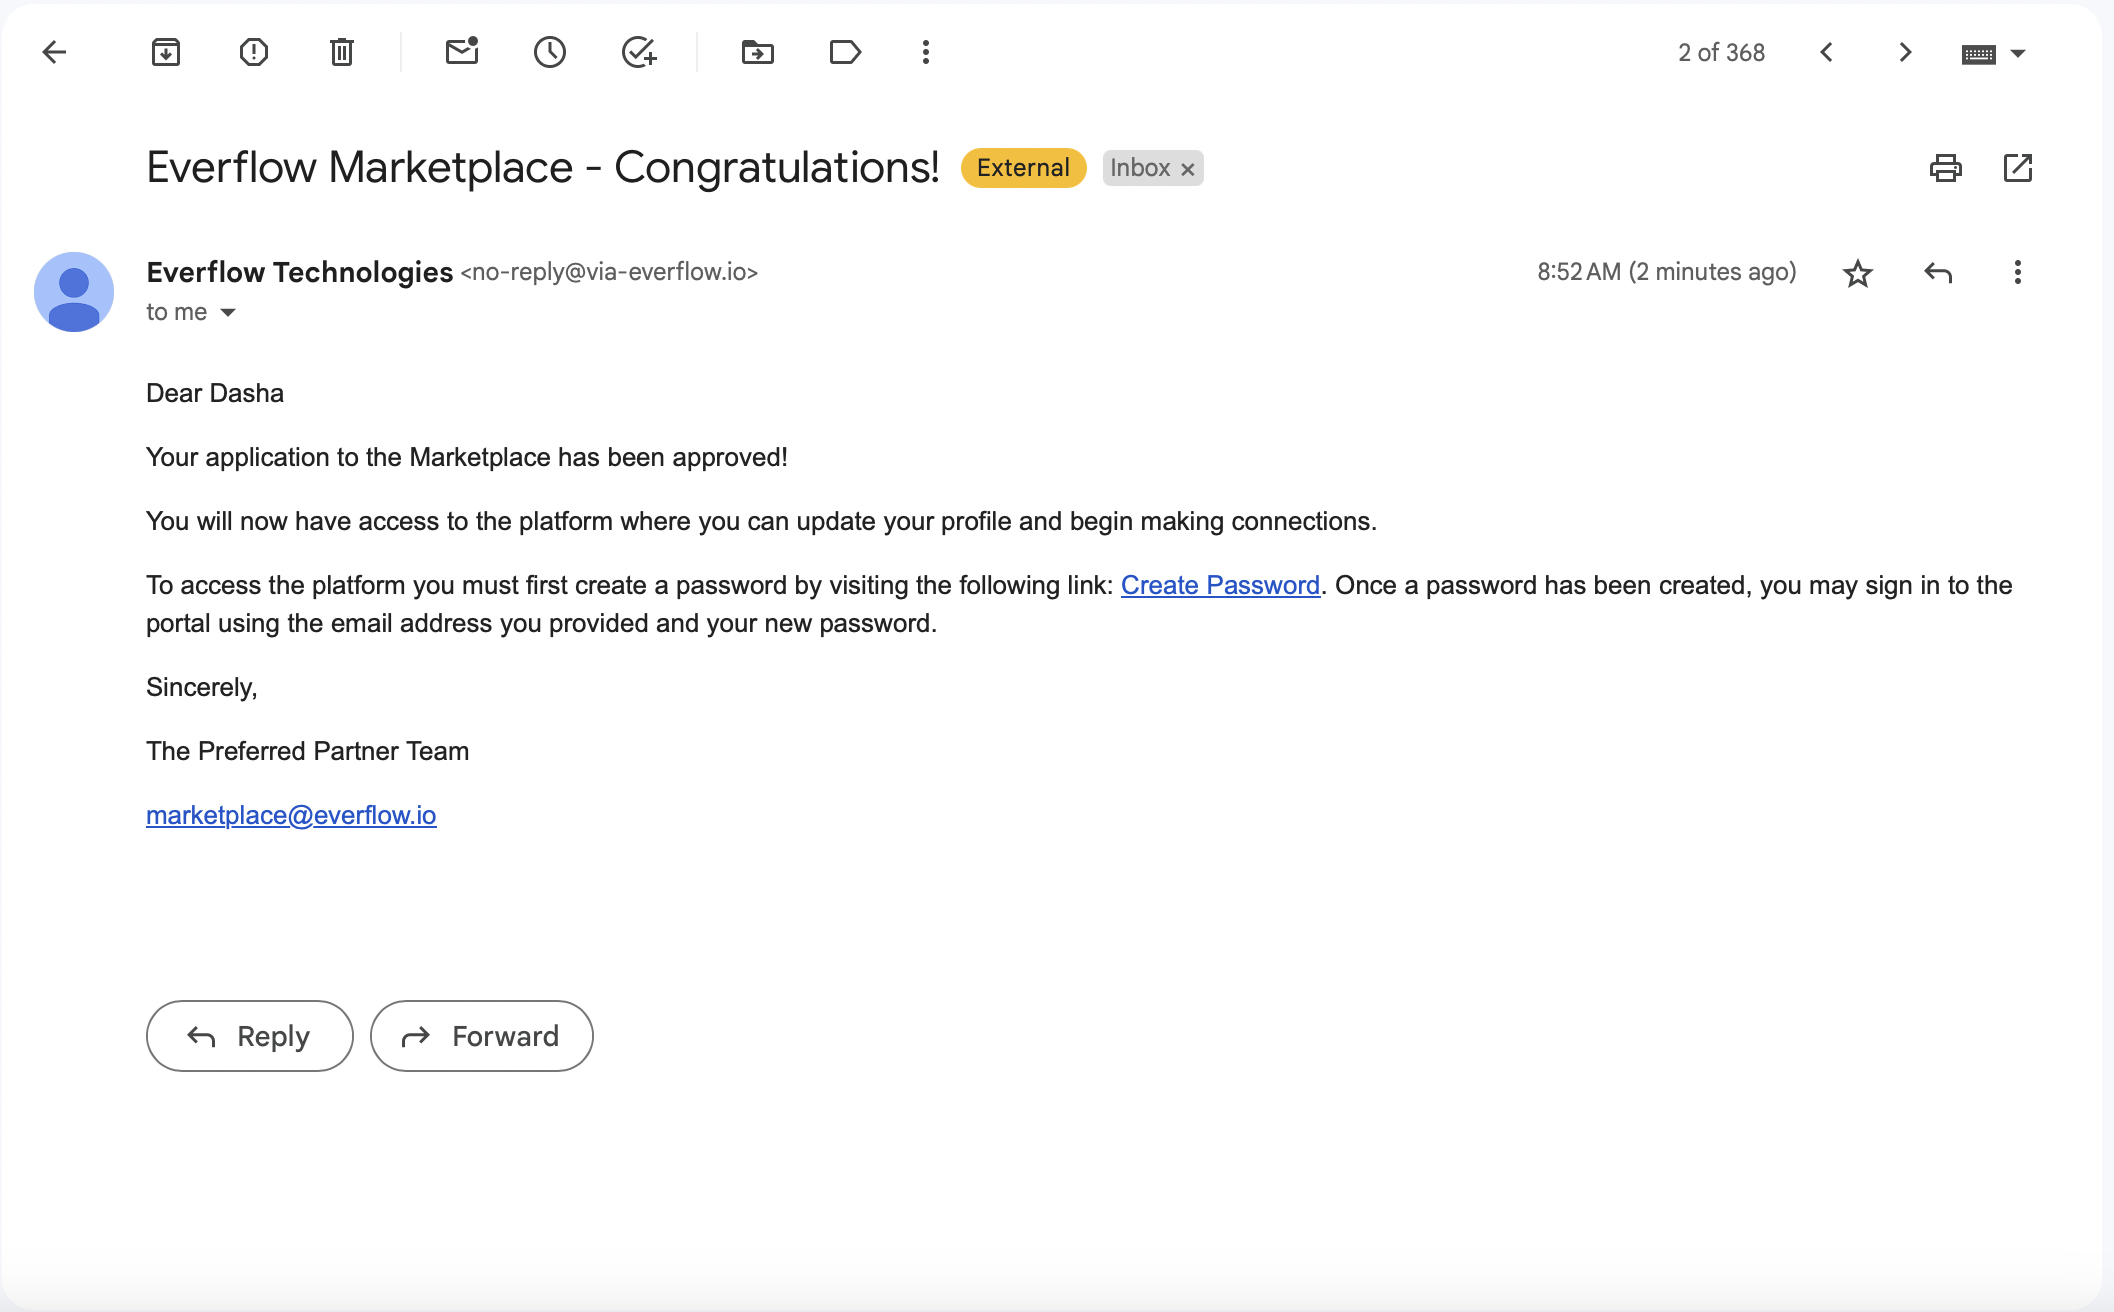Click the '2 of 368' counter
Viewport: 2114px width, 1312px height.
point(1721,53)
